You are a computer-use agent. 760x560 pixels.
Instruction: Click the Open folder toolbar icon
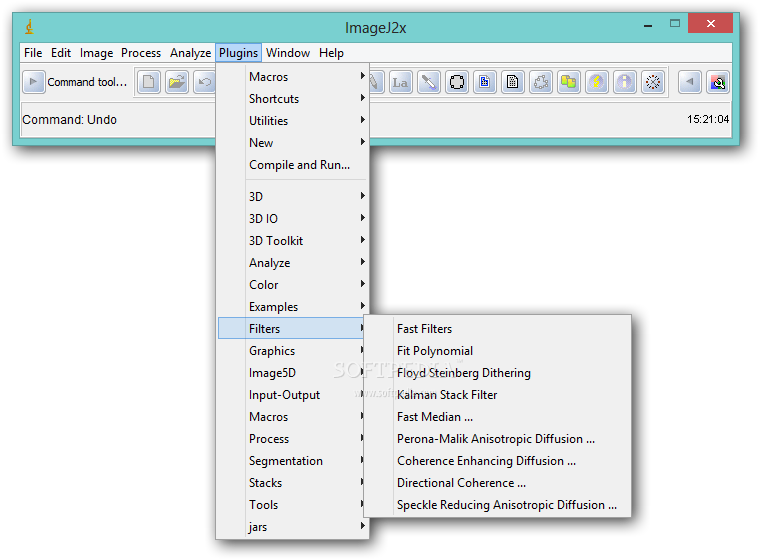coord(177,82)
